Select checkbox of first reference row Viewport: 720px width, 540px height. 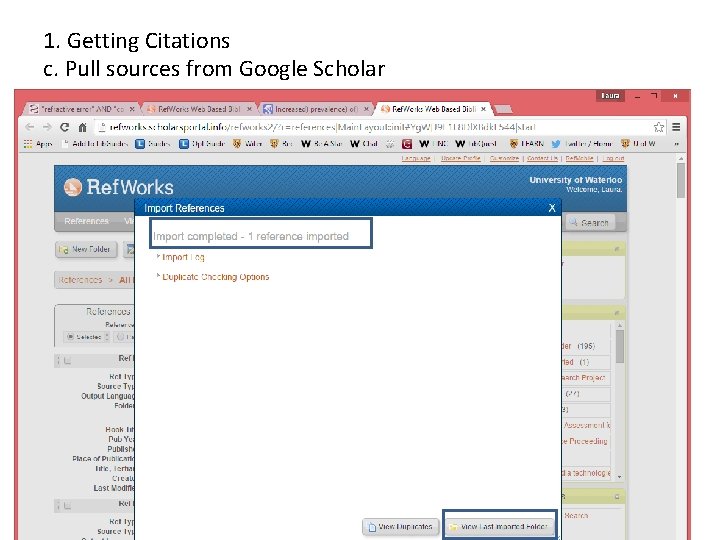(x=68, y=361)
